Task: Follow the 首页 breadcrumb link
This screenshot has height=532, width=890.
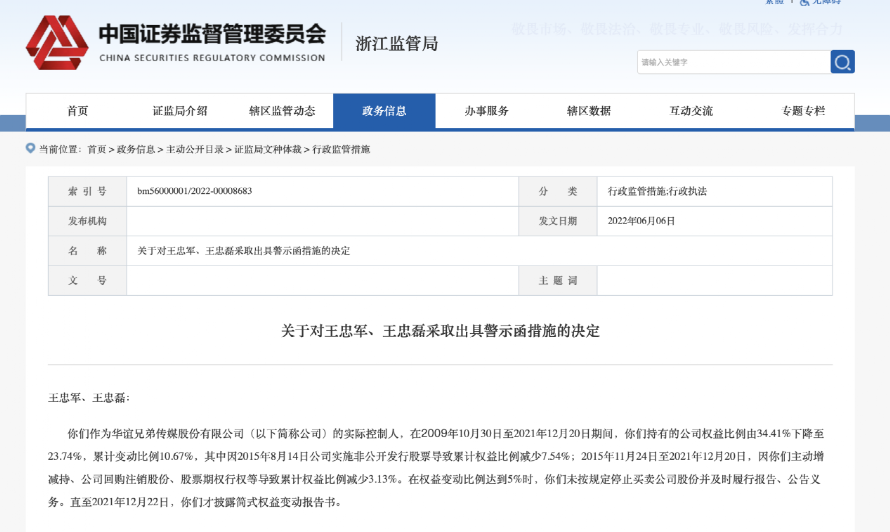Action: pyautogui.click(x=96, y=149)
